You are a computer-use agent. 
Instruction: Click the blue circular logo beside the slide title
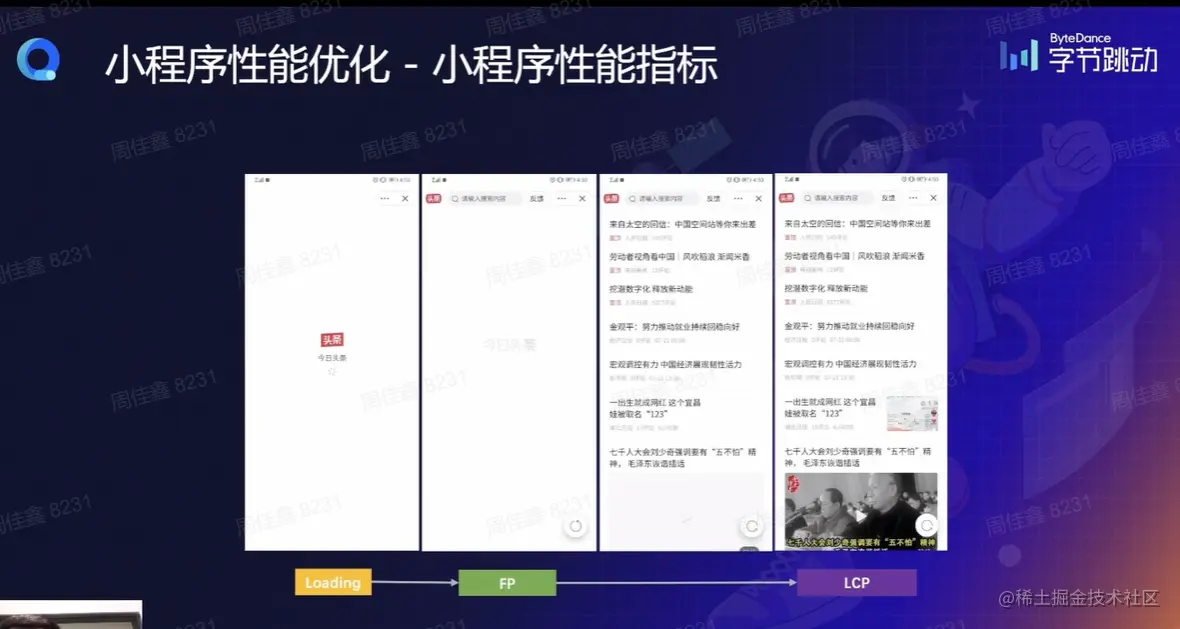tap(38, 59)
